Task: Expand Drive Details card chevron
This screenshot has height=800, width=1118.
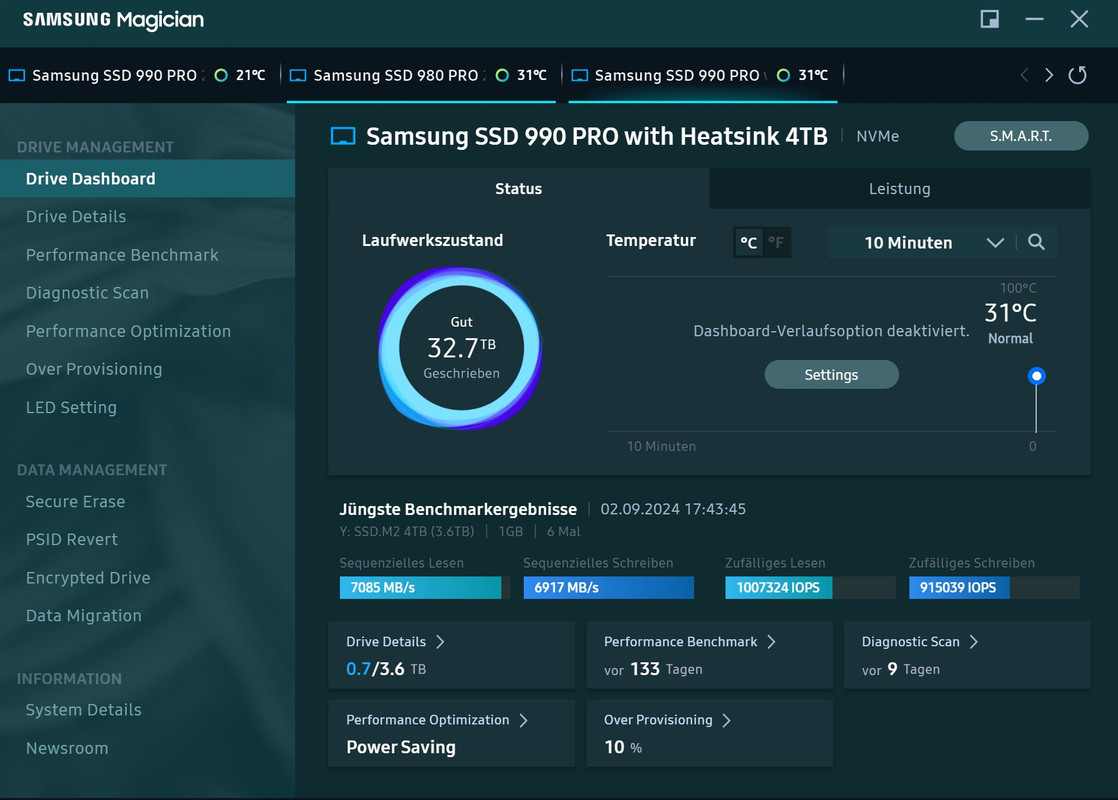Action: (440, 642)
